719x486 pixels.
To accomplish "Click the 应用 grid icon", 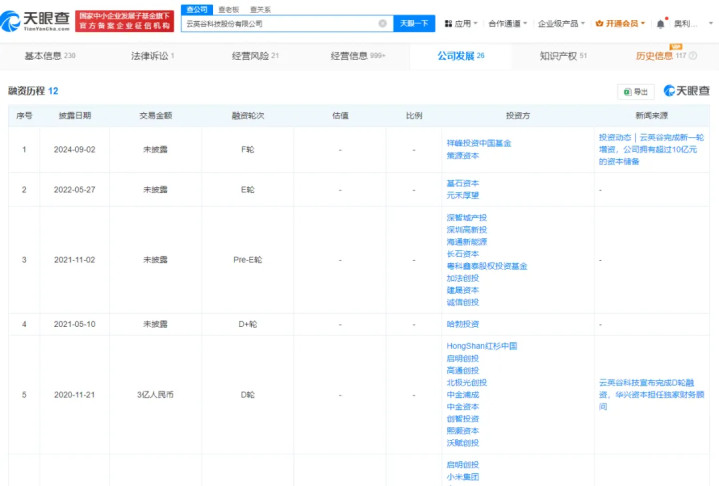I will coord(448,23).
